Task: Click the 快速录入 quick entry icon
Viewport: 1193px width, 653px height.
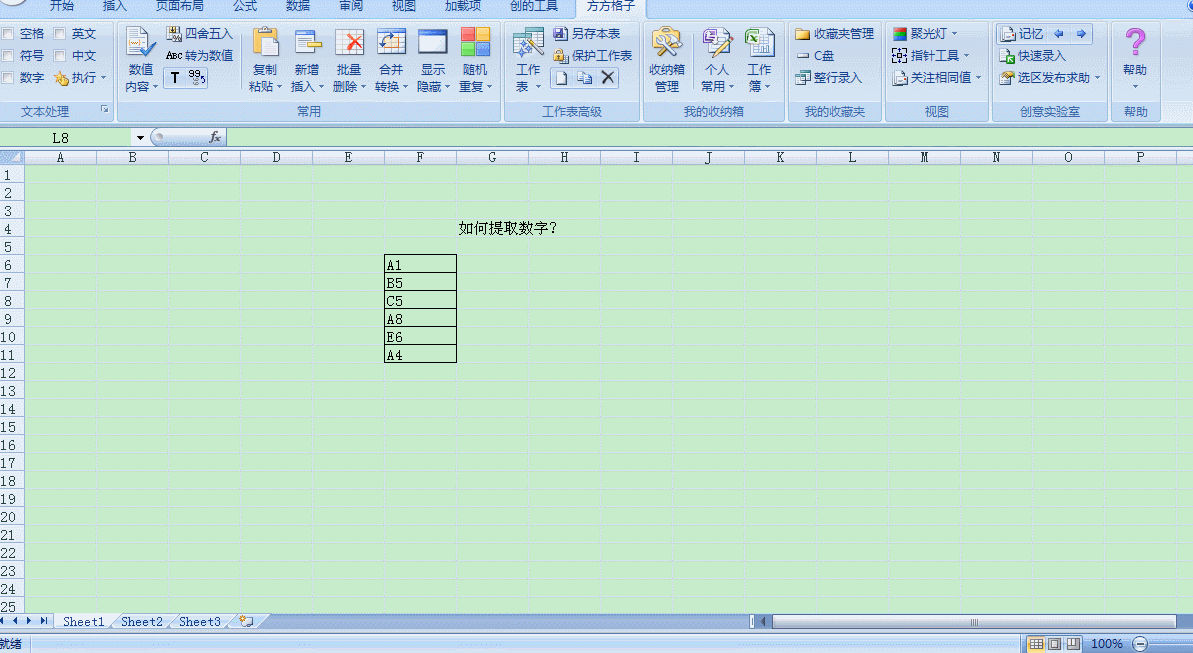Action: [x=1007, y=56]
